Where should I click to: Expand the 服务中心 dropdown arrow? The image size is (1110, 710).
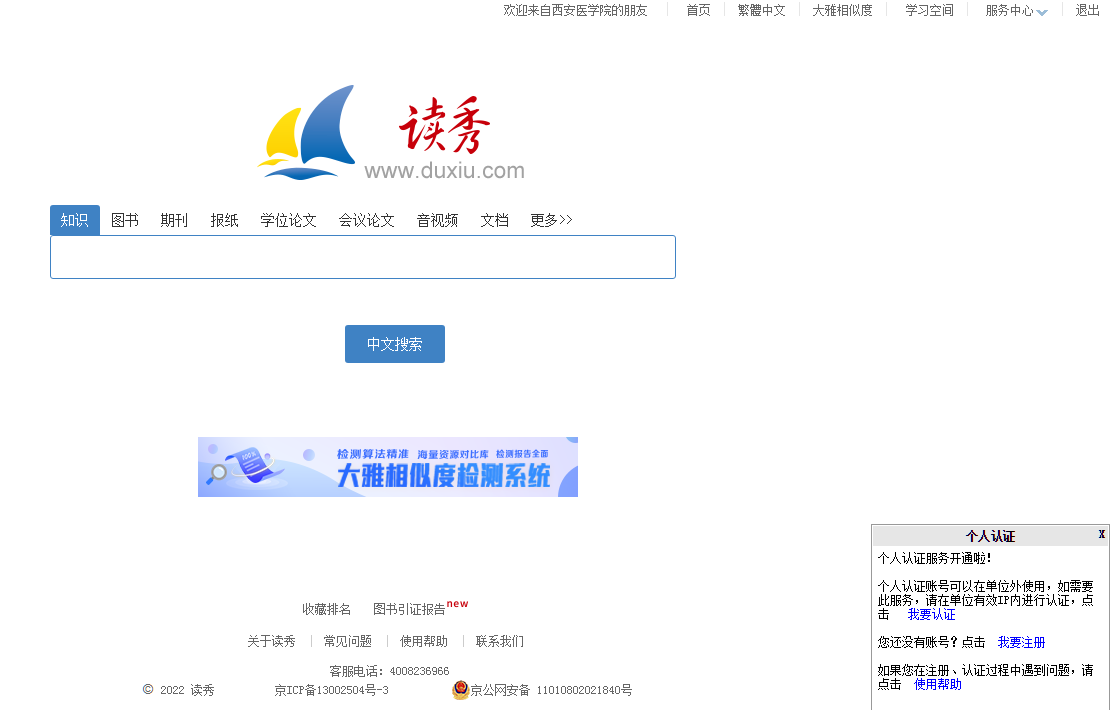[x=1042, y=11]
